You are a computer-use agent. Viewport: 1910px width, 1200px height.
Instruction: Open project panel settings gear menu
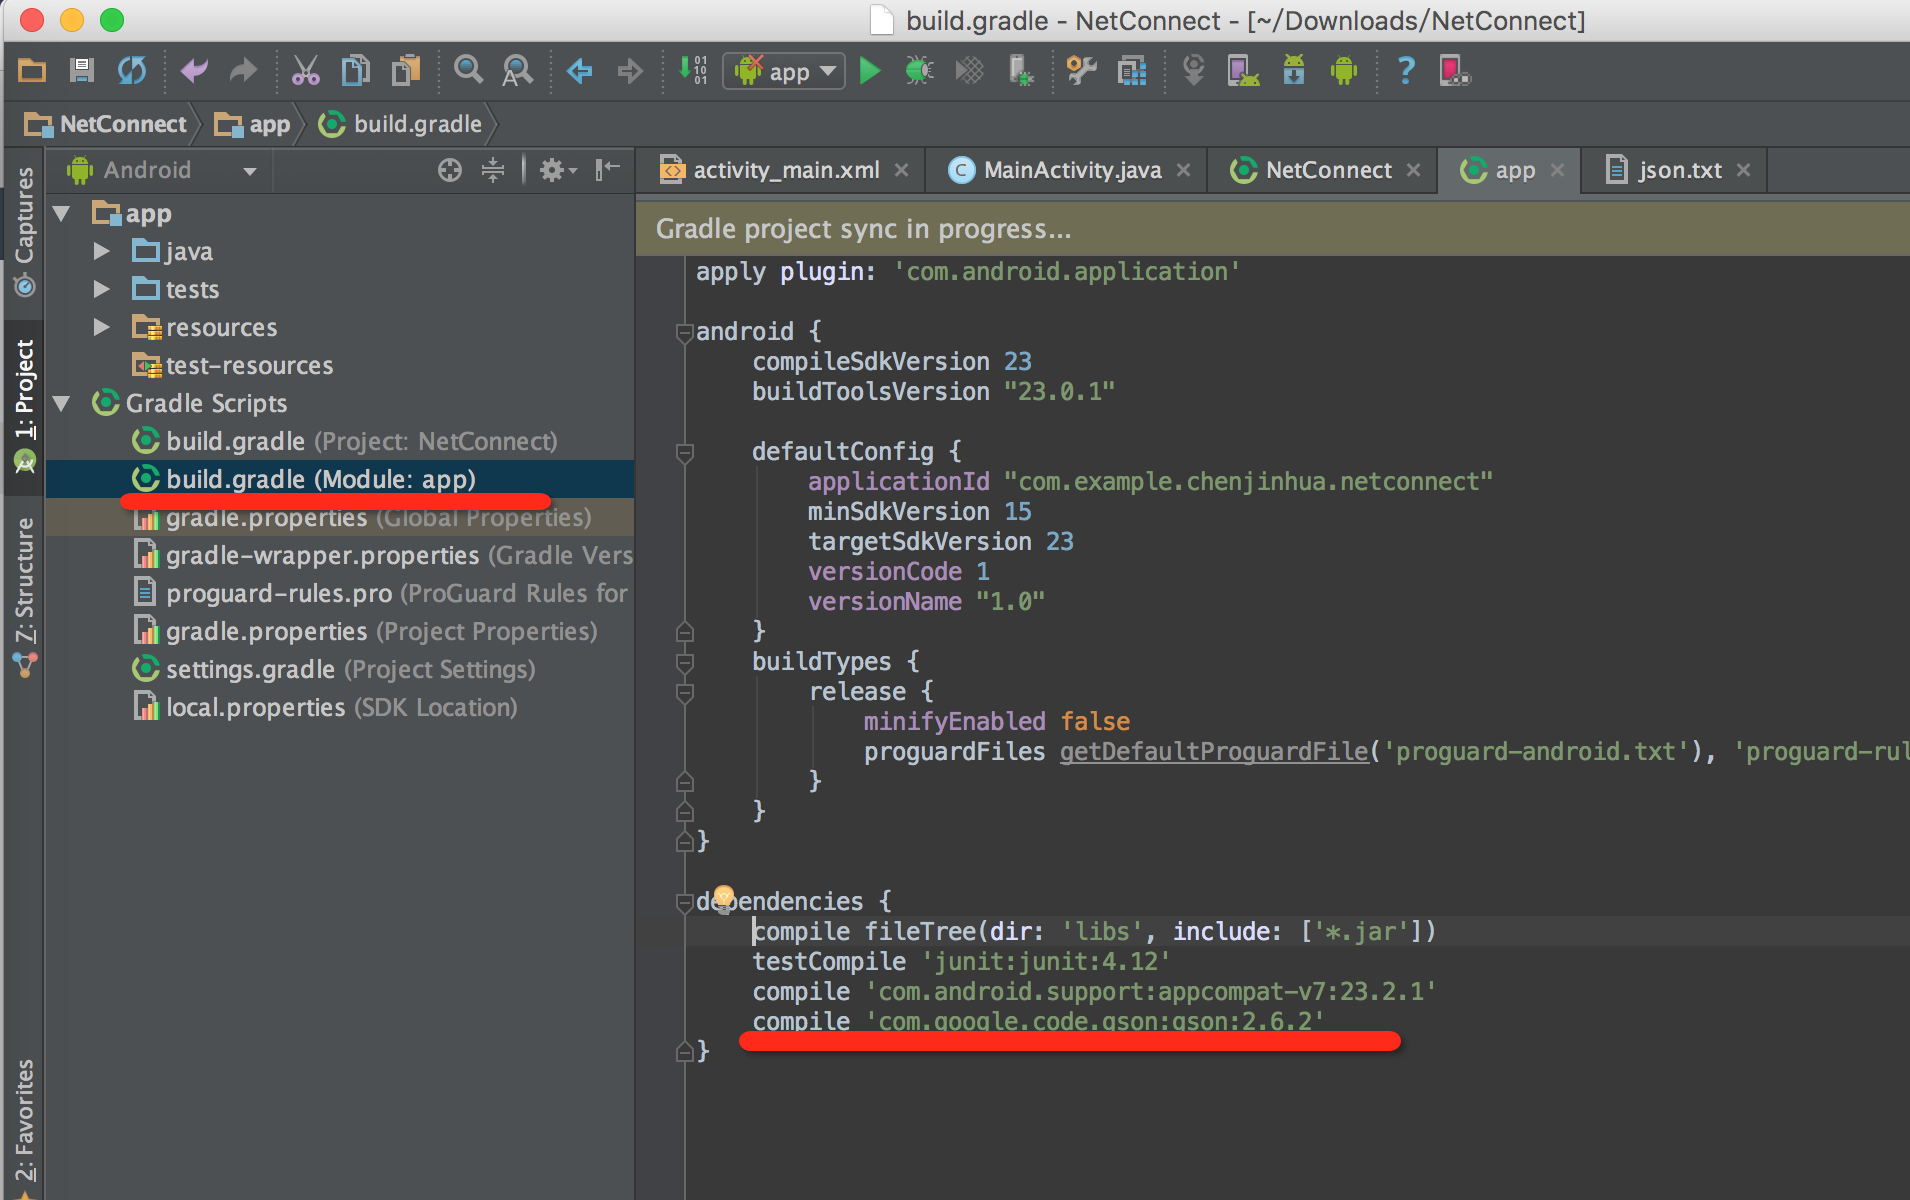pyautogui.click(x=558, y=170)
